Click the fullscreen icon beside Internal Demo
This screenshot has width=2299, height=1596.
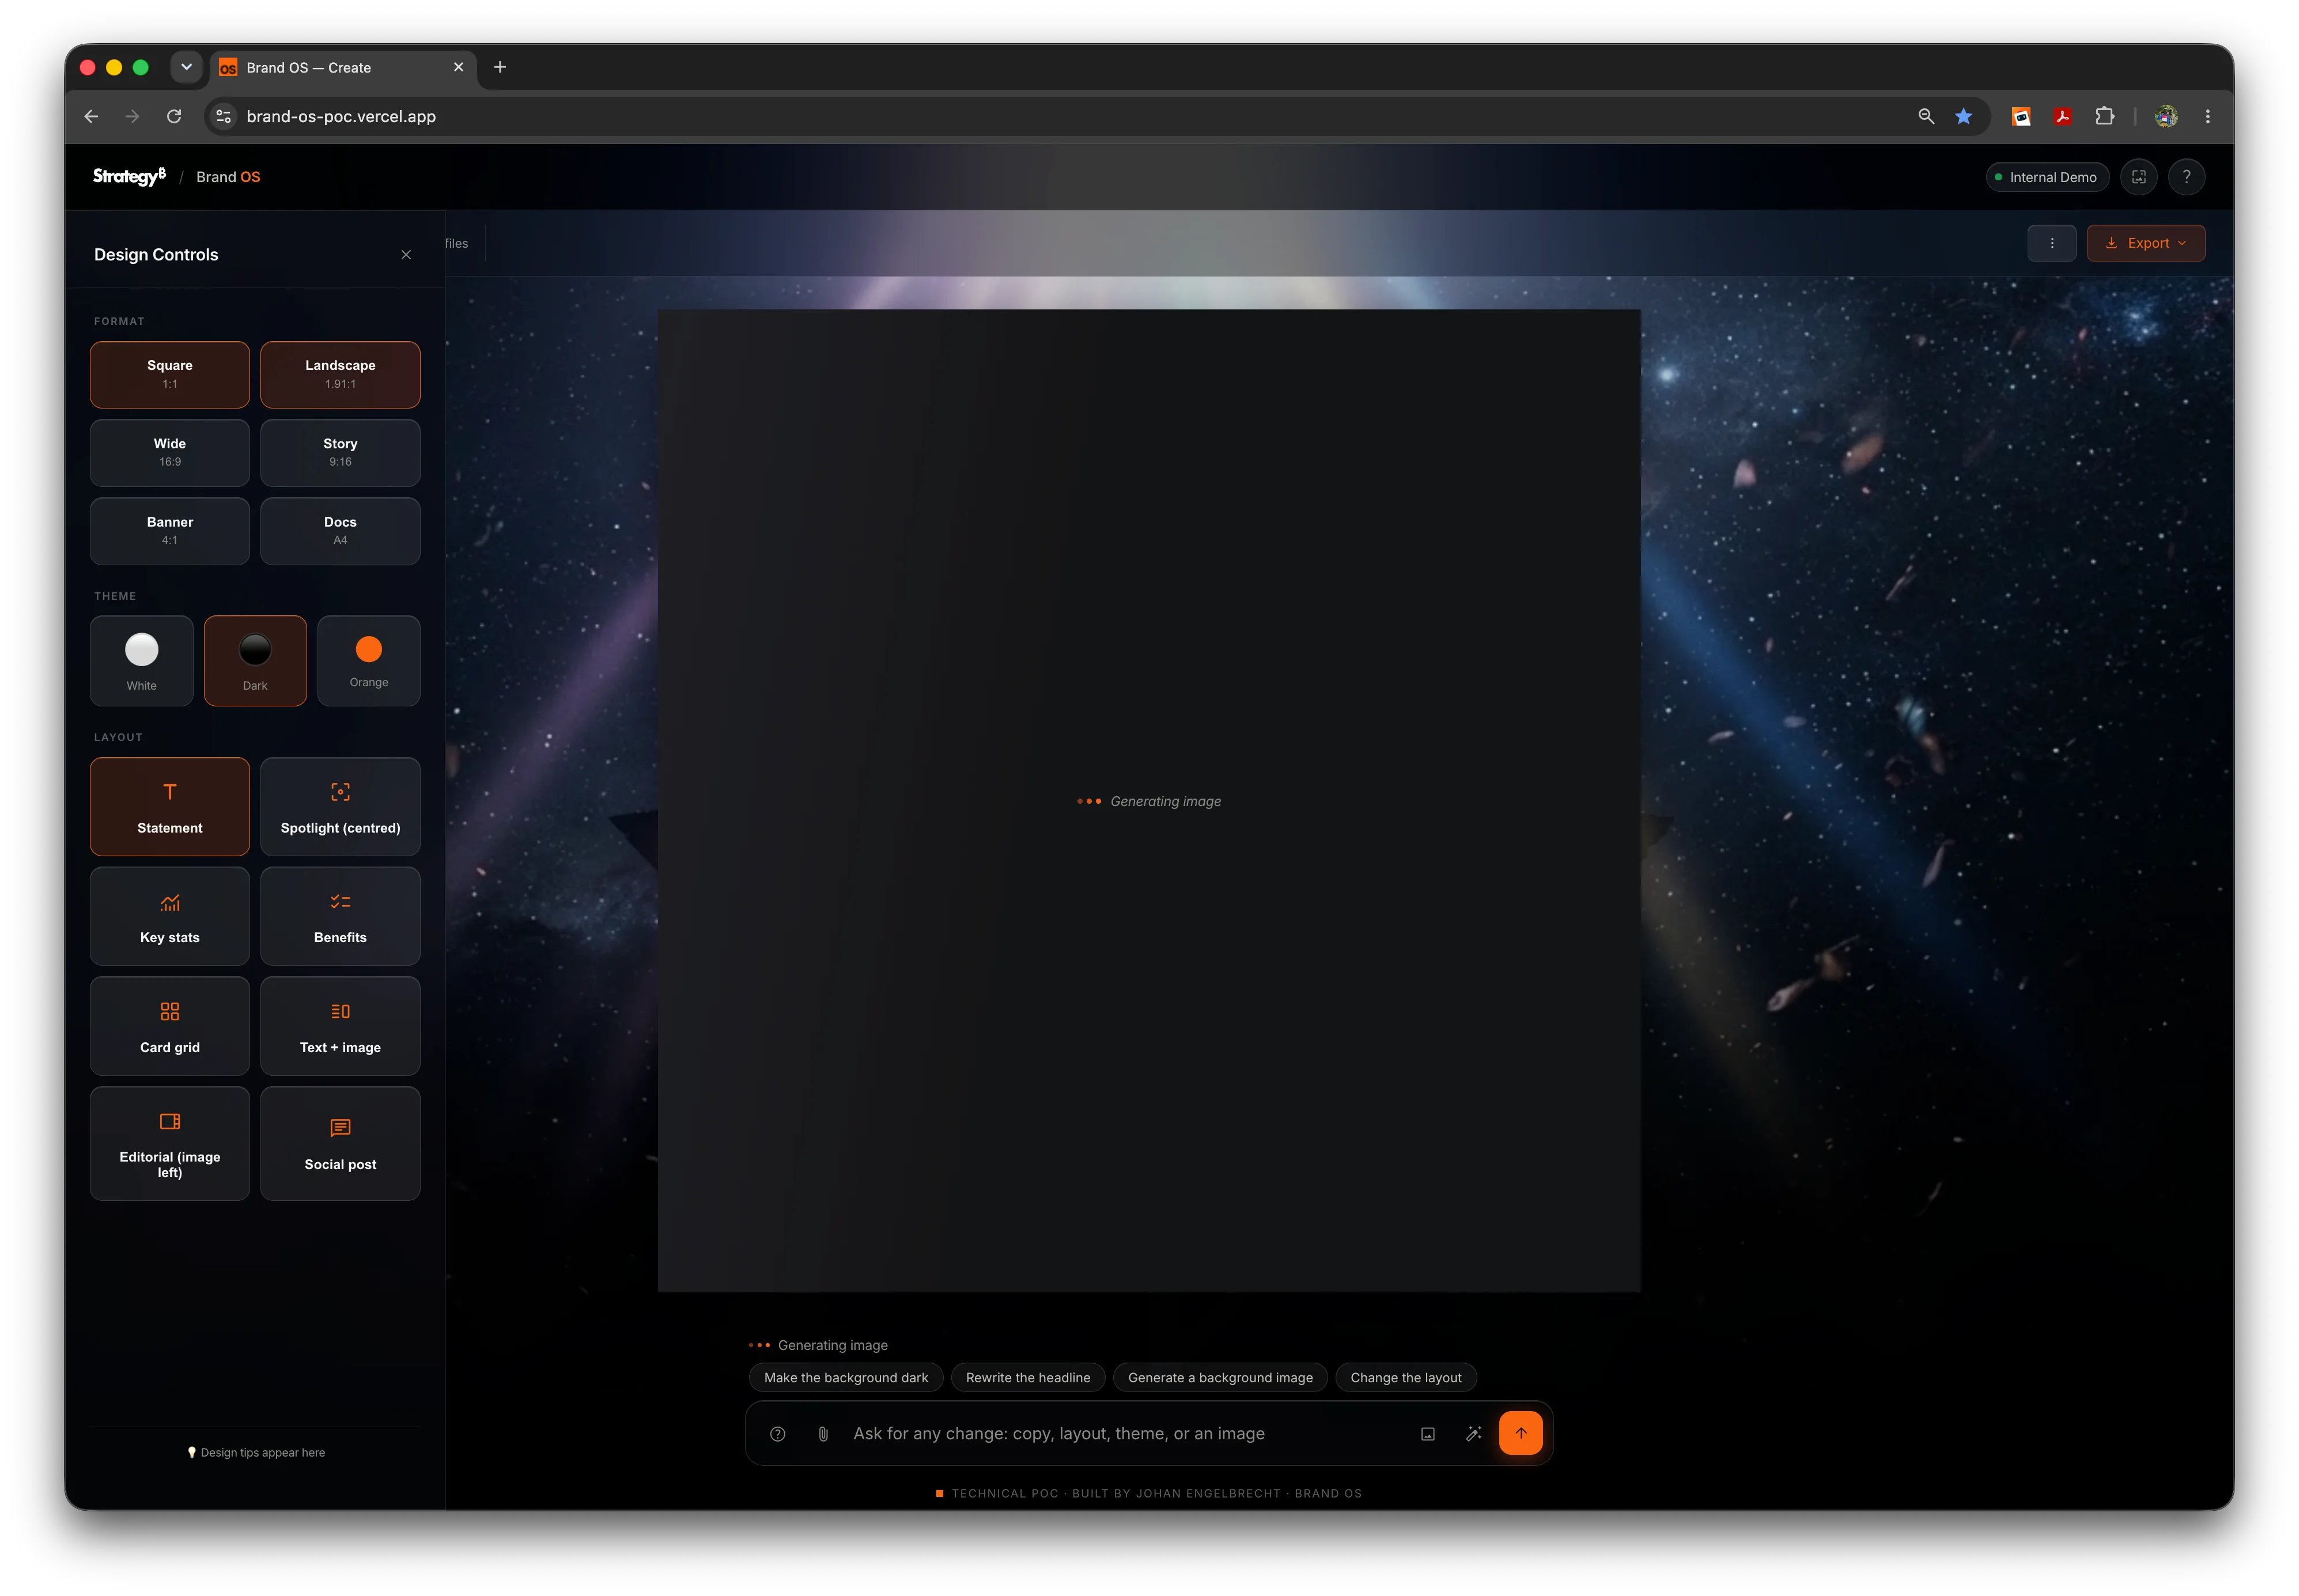[2138, 177]
